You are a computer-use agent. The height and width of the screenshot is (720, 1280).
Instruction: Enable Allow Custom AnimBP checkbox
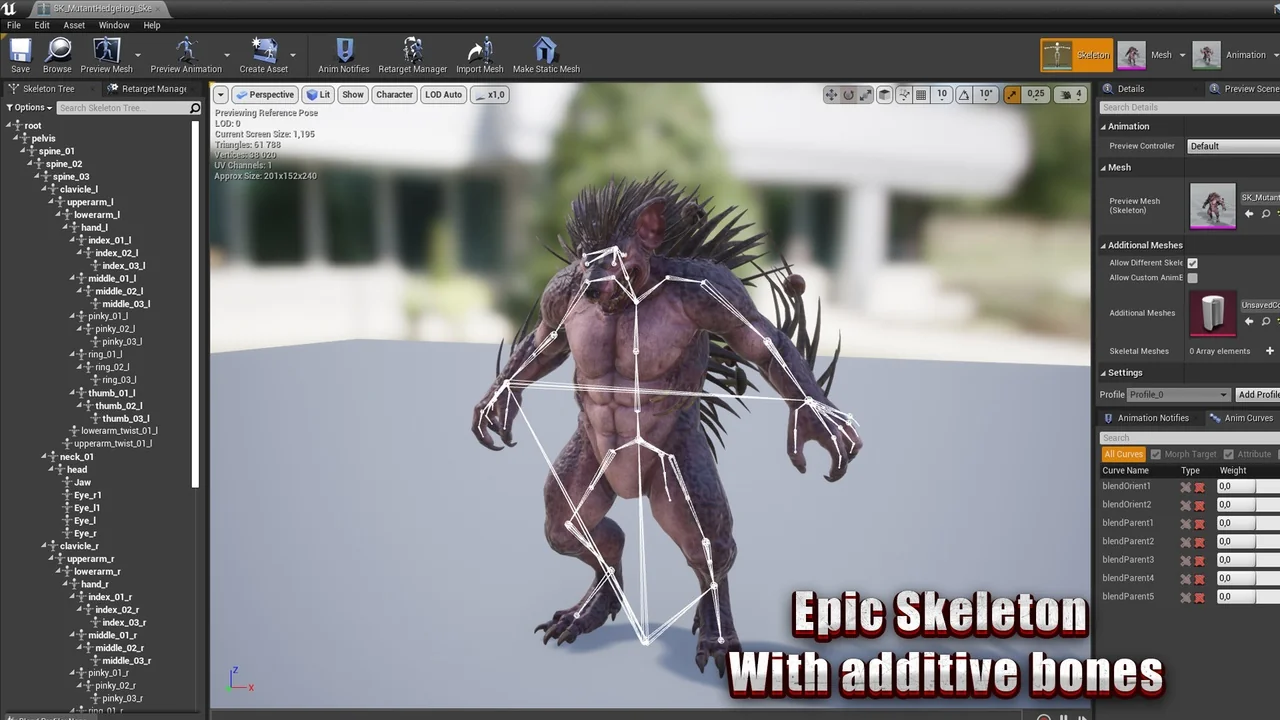(x=1192, y=278)
